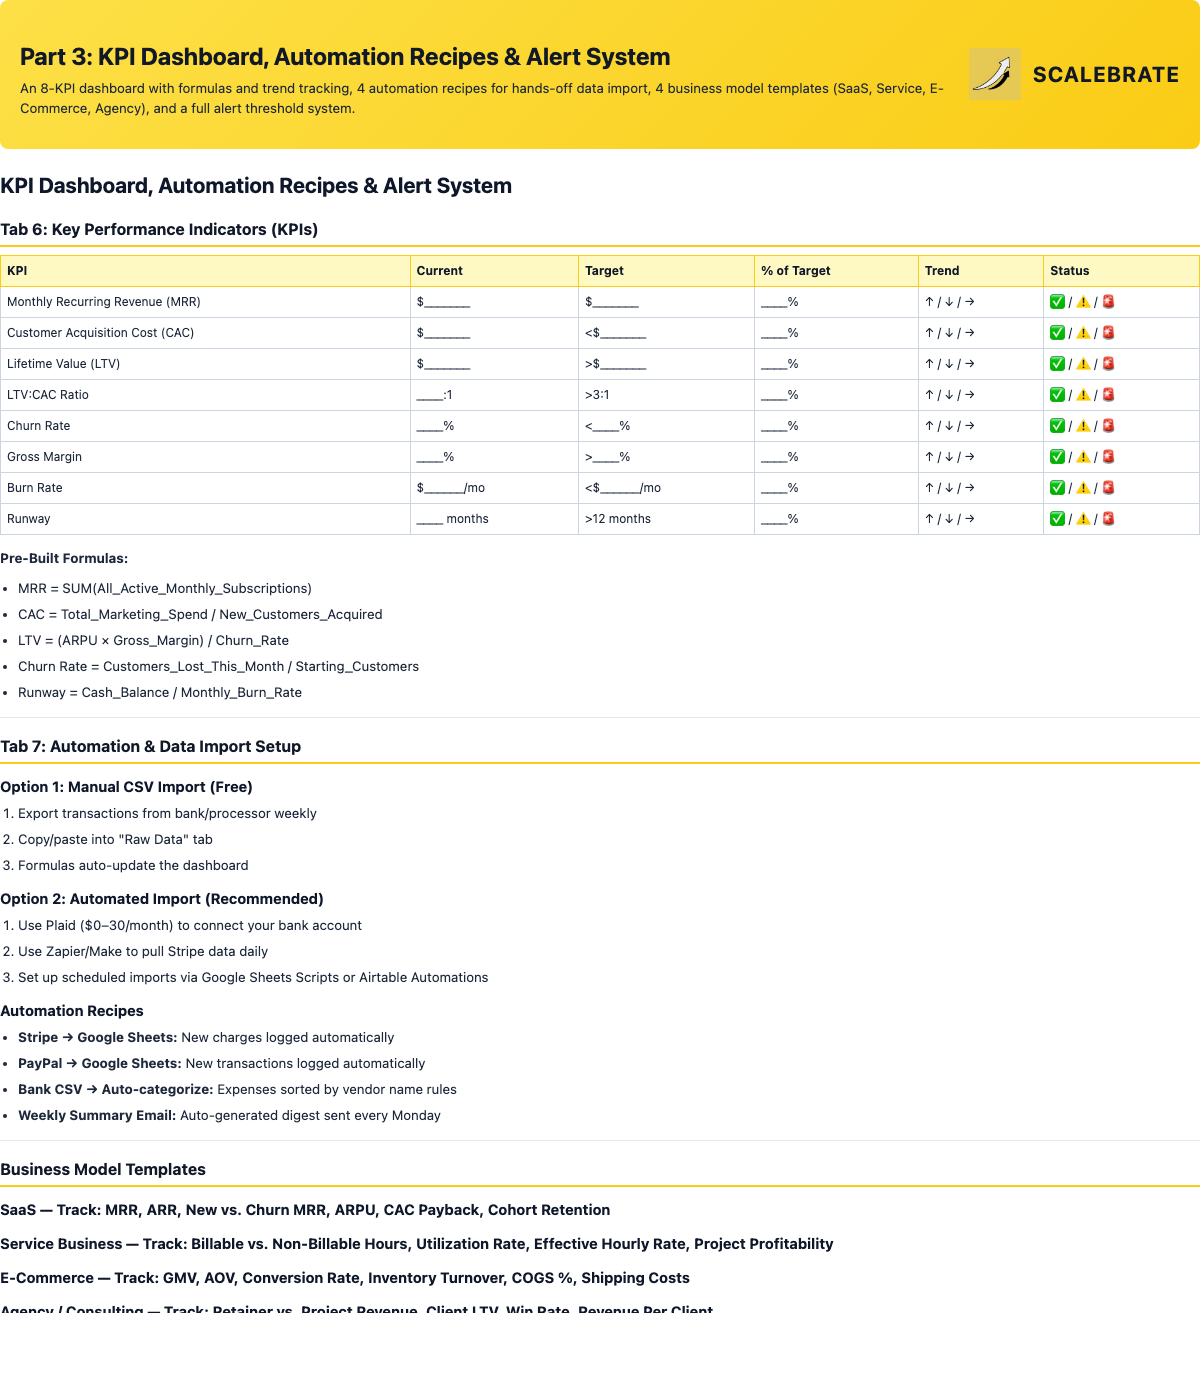This screenshot has height=1400, width=1200.
Task: Click the Runway row label
Action: (x=28, y=519)
